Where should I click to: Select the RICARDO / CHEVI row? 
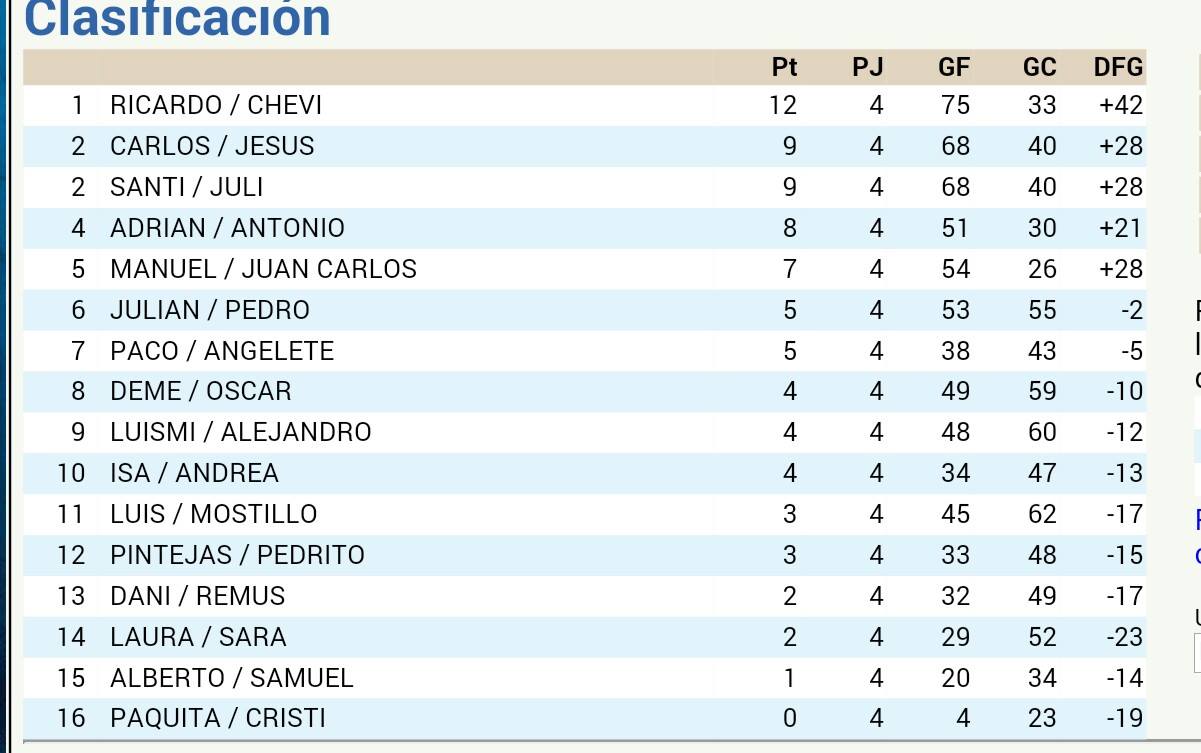(584, 105)
